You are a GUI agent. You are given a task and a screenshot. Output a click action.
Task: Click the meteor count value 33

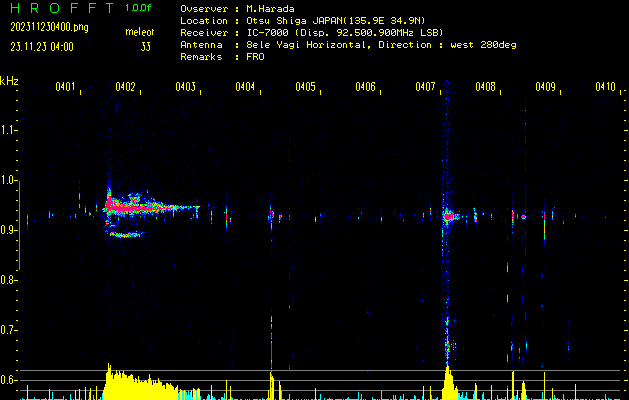146,46
